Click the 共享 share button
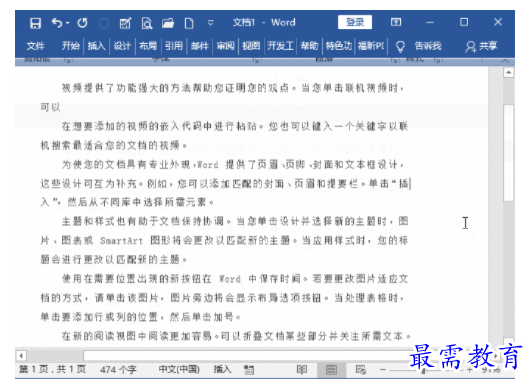 click(481, 46)
